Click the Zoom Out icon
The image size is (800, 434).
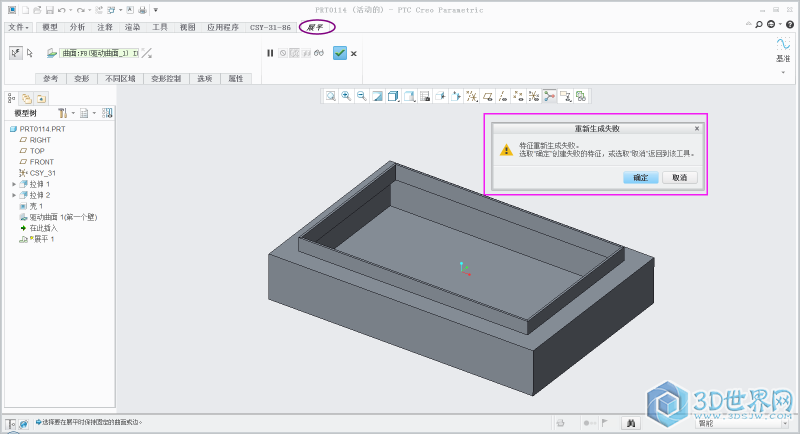362,96
